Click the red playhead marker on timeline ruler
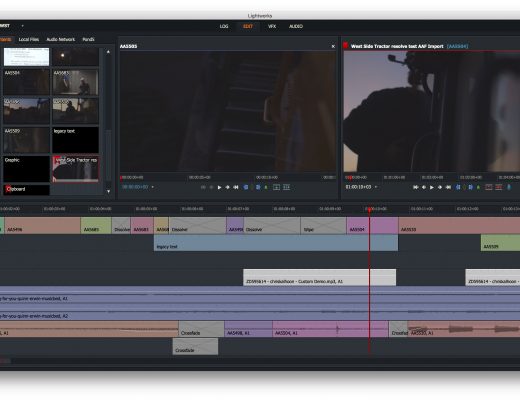 pos(369,209)
